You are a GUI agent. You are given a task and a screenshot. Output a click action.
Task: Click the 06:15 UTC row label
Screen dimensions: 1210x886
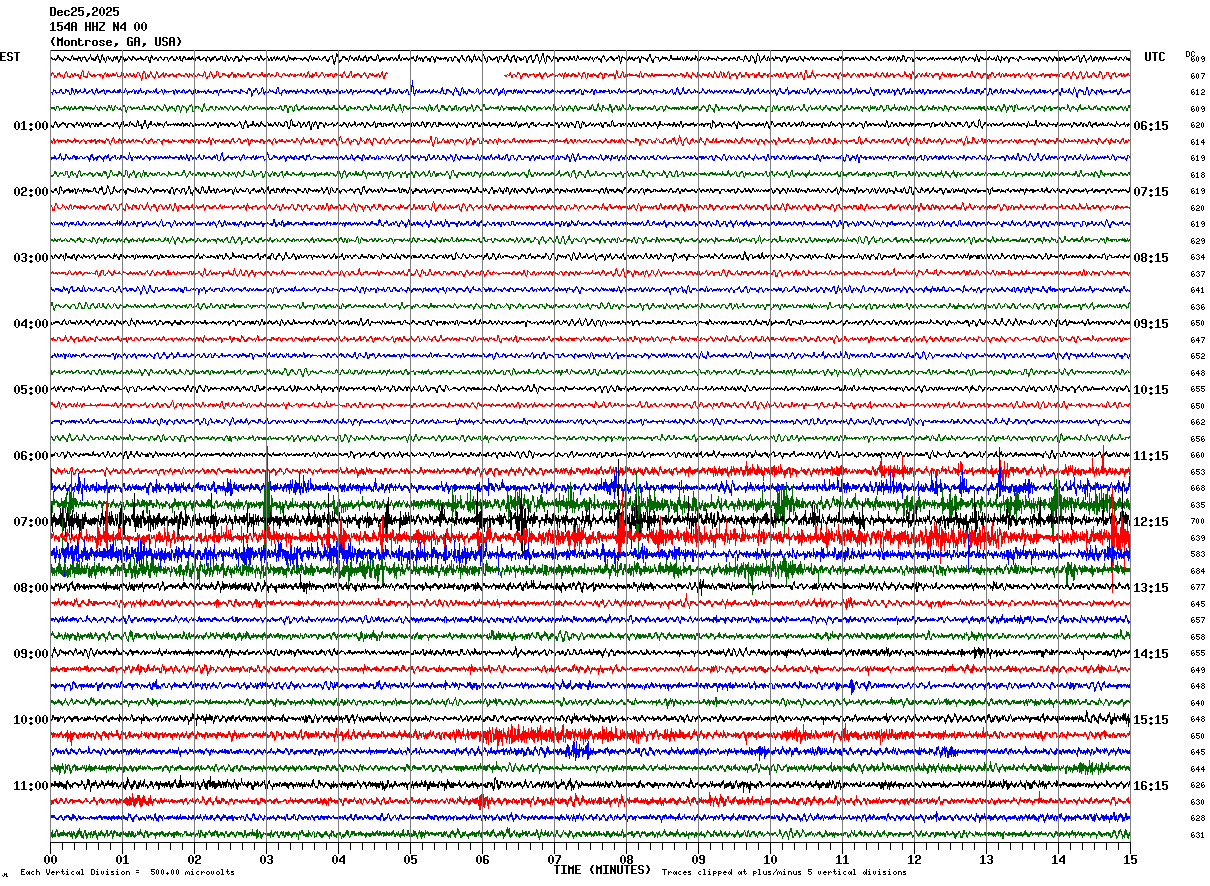(x=1150, y=126)
